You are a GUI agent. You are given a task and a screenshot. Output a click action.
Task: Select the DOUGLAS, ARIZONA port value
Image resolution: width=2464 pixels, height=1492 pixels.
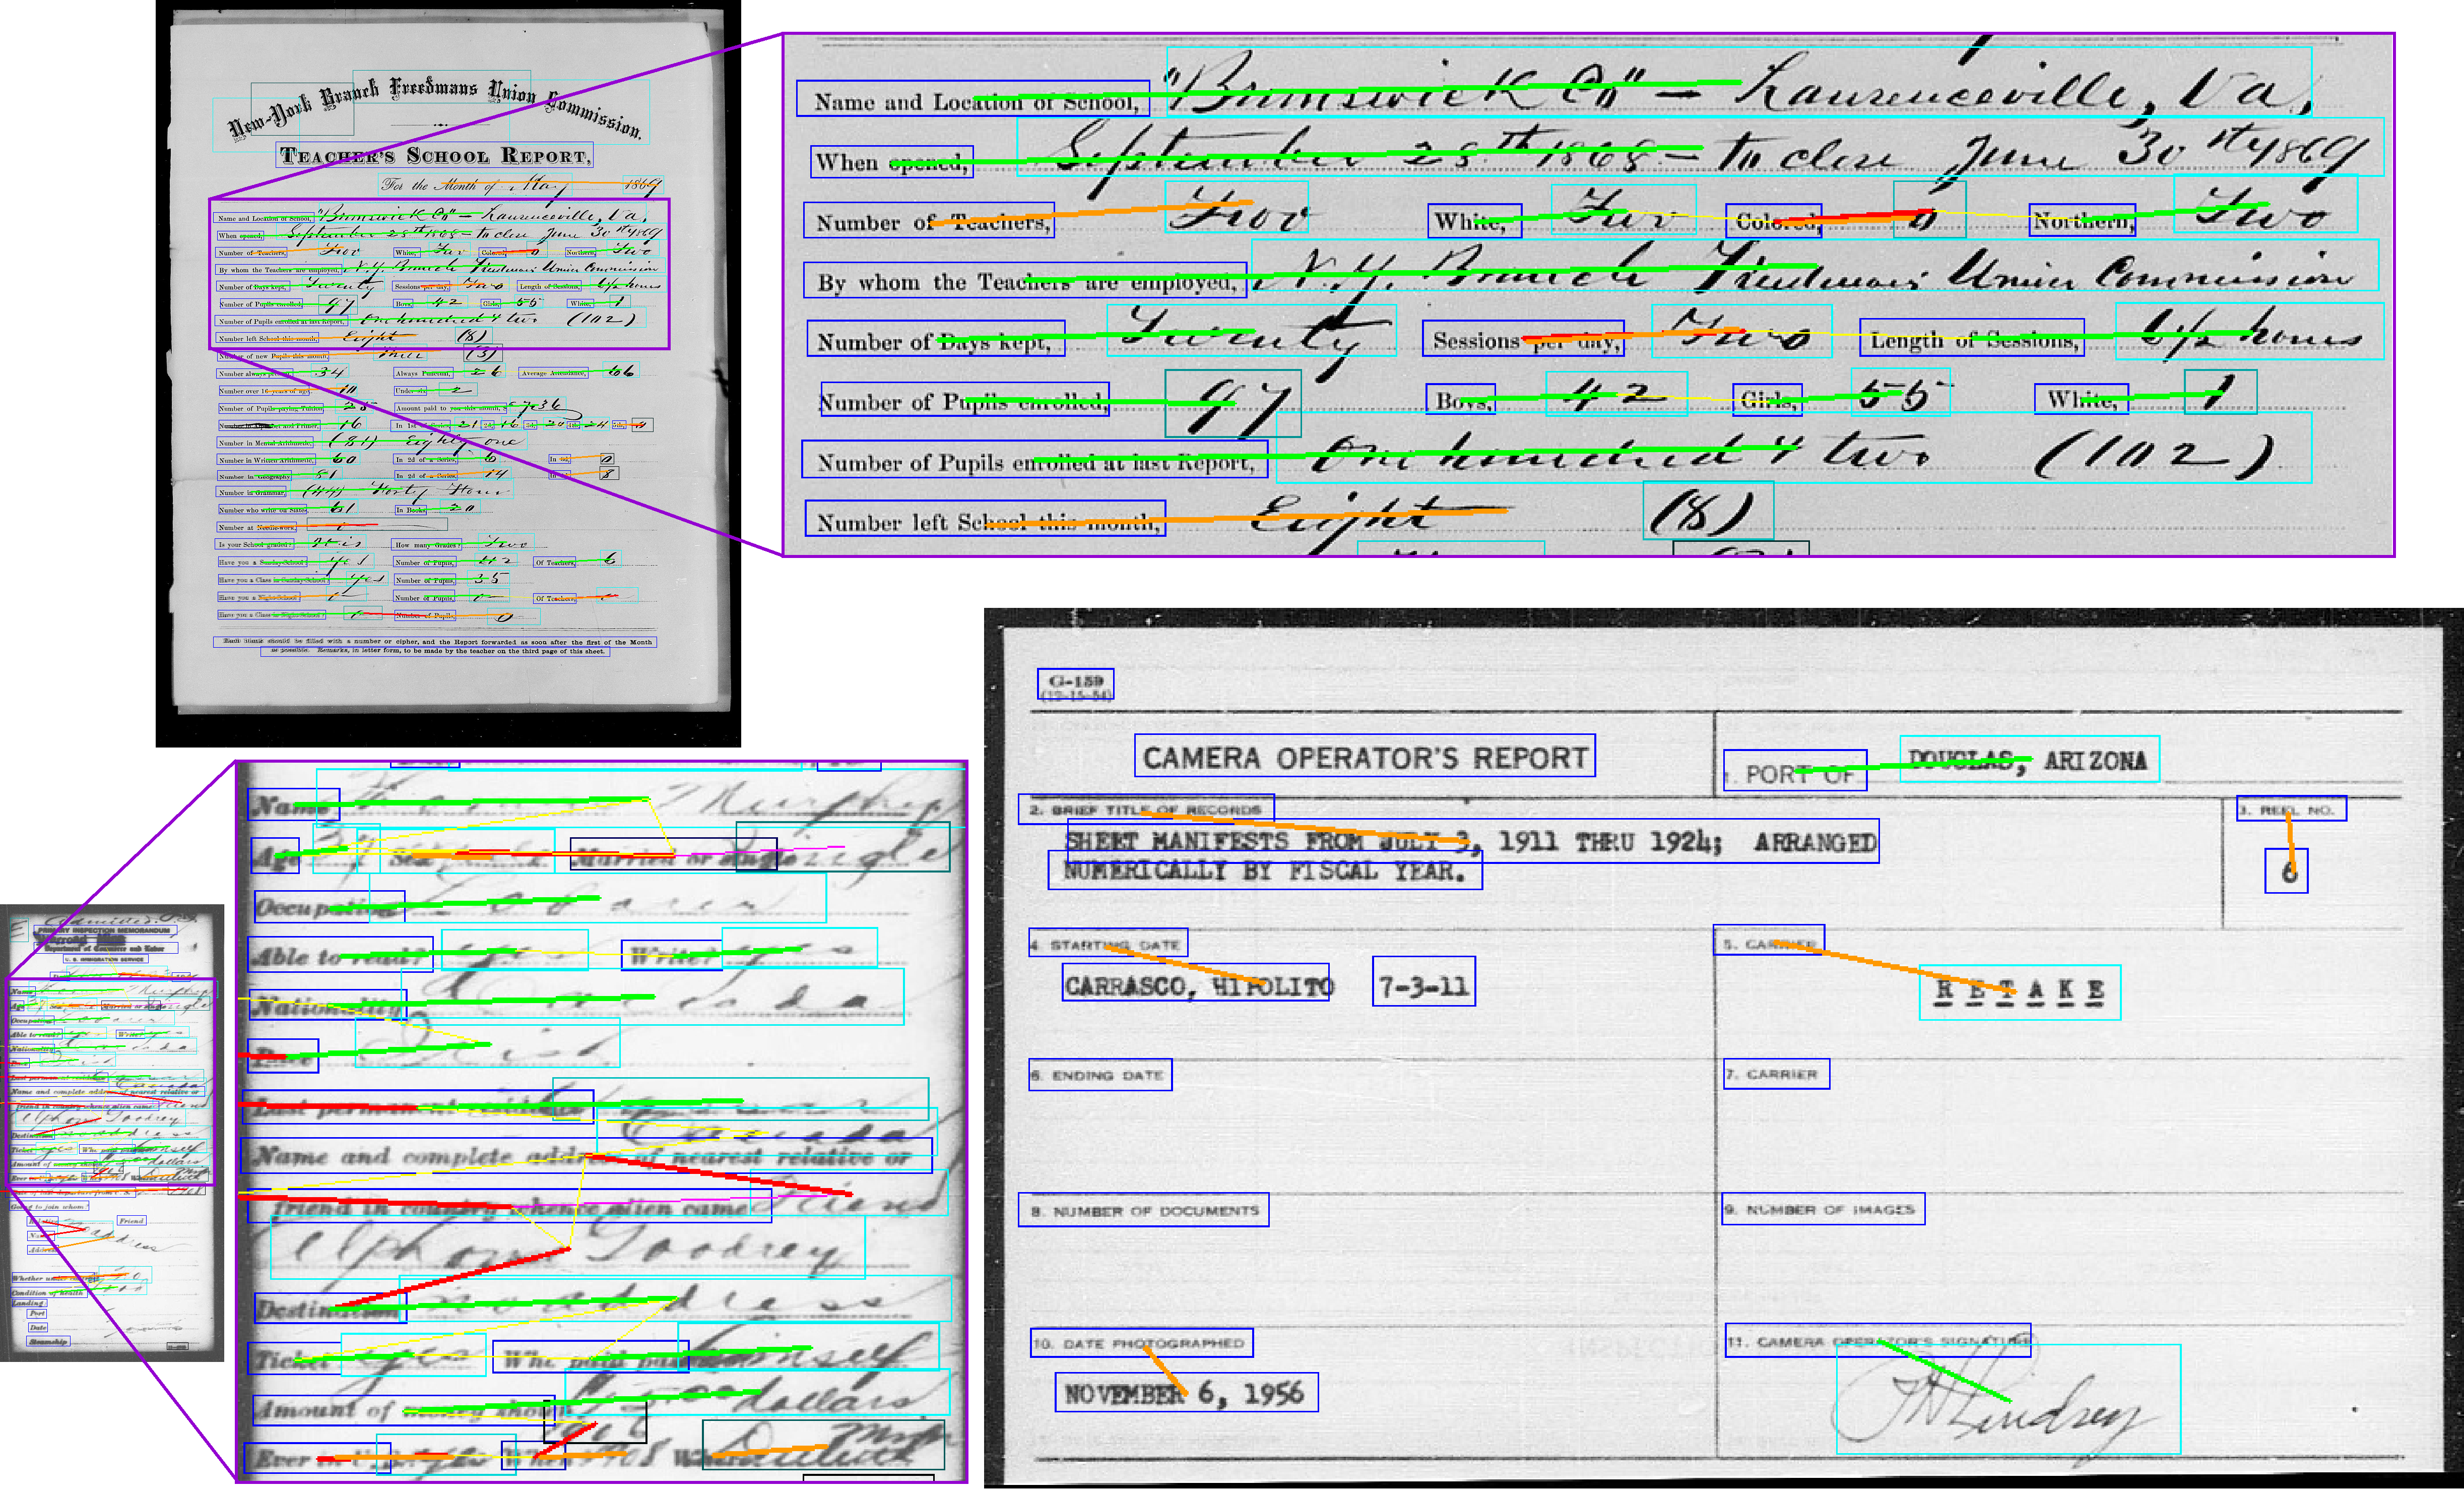(2028, 760)
